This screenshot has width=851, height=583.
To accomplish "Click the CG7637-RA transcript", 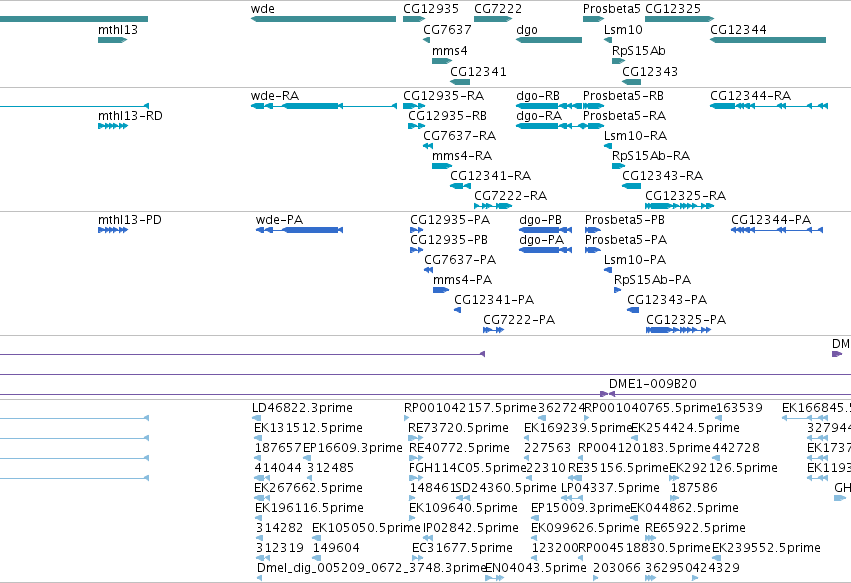I will (428, 146).
